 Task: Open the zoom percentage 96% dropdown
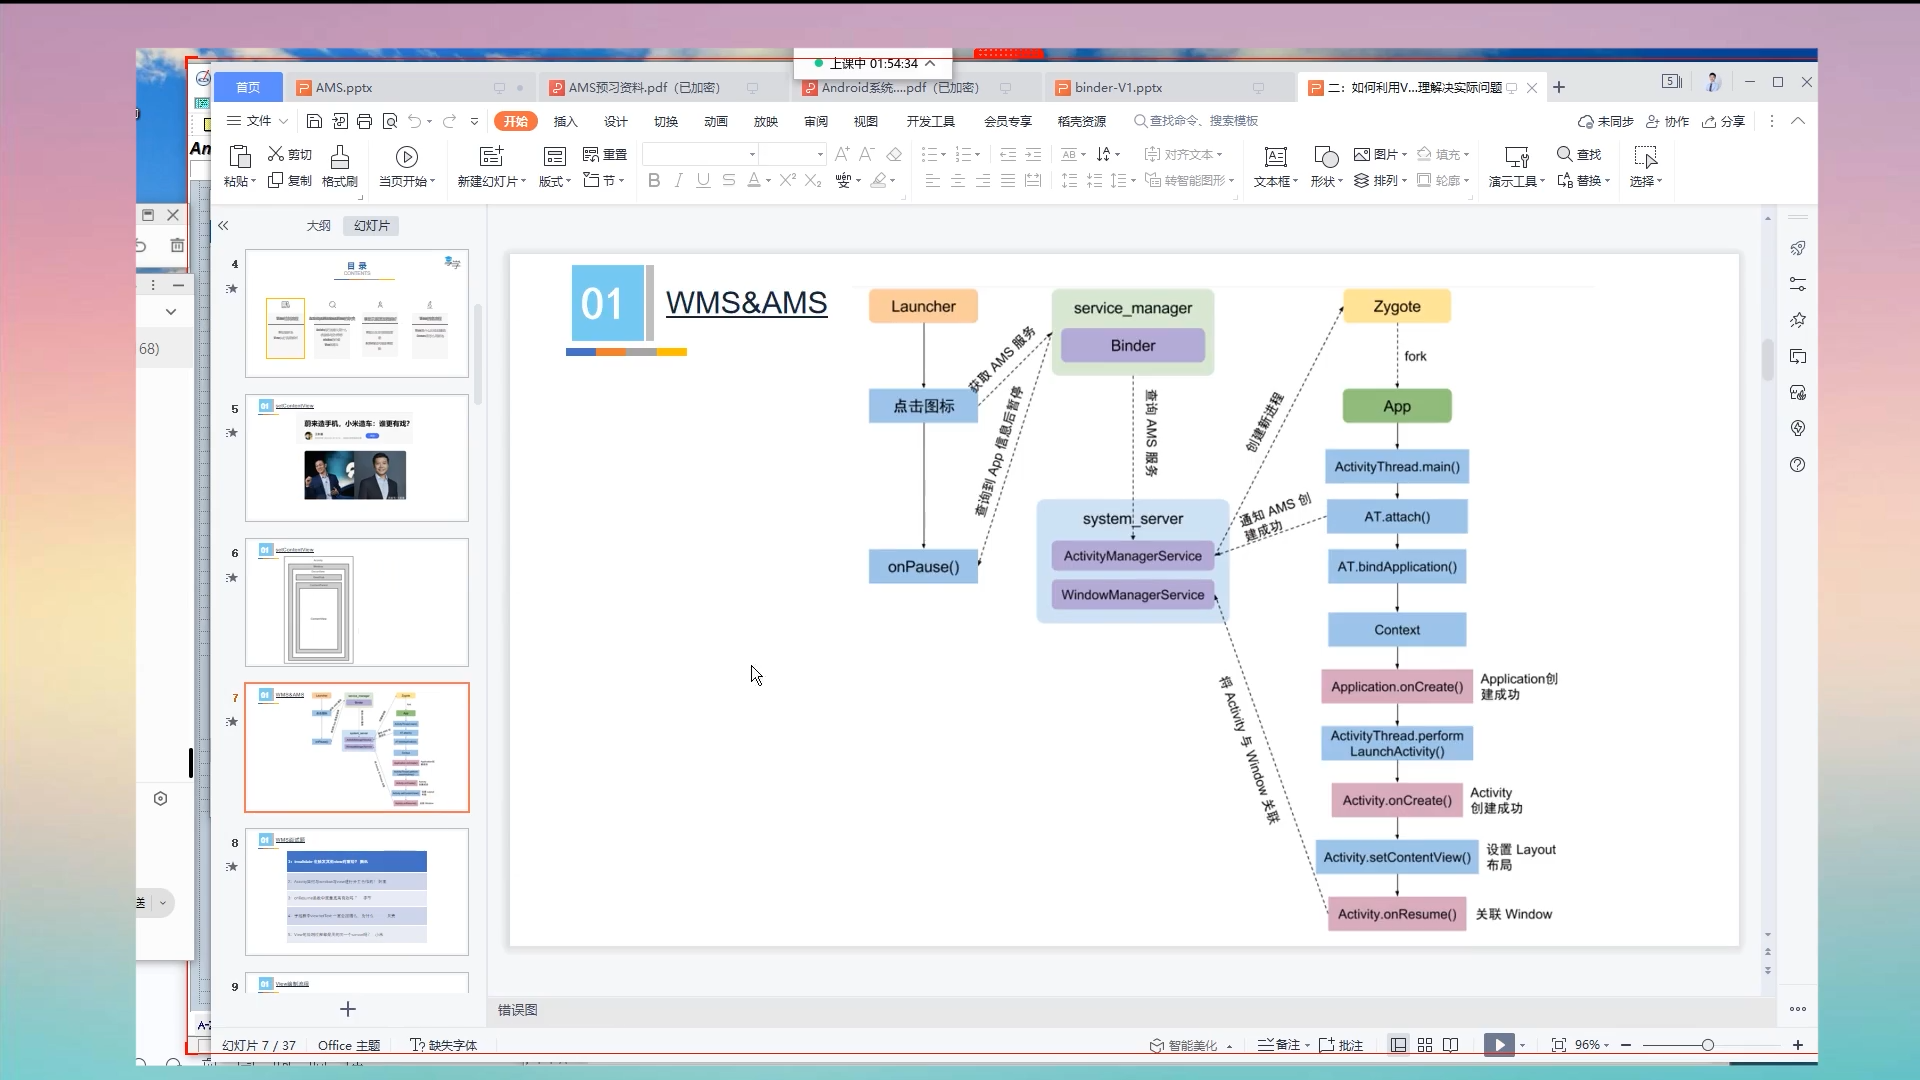tap(1591, 1045)
